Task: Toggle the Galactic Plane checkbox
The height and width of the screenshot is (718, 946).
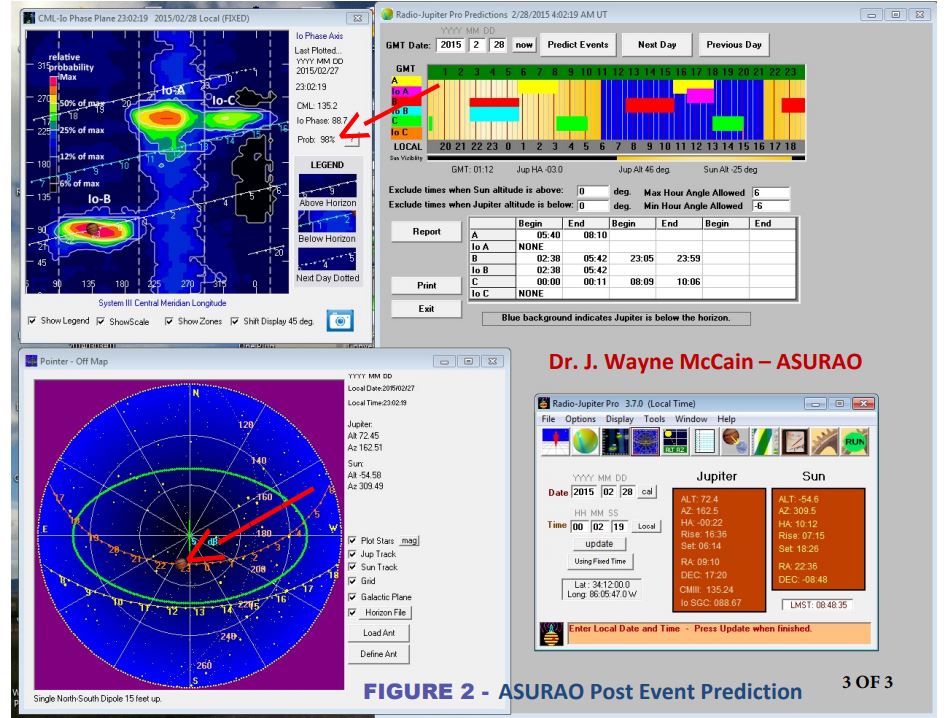Action: (352, 597)
